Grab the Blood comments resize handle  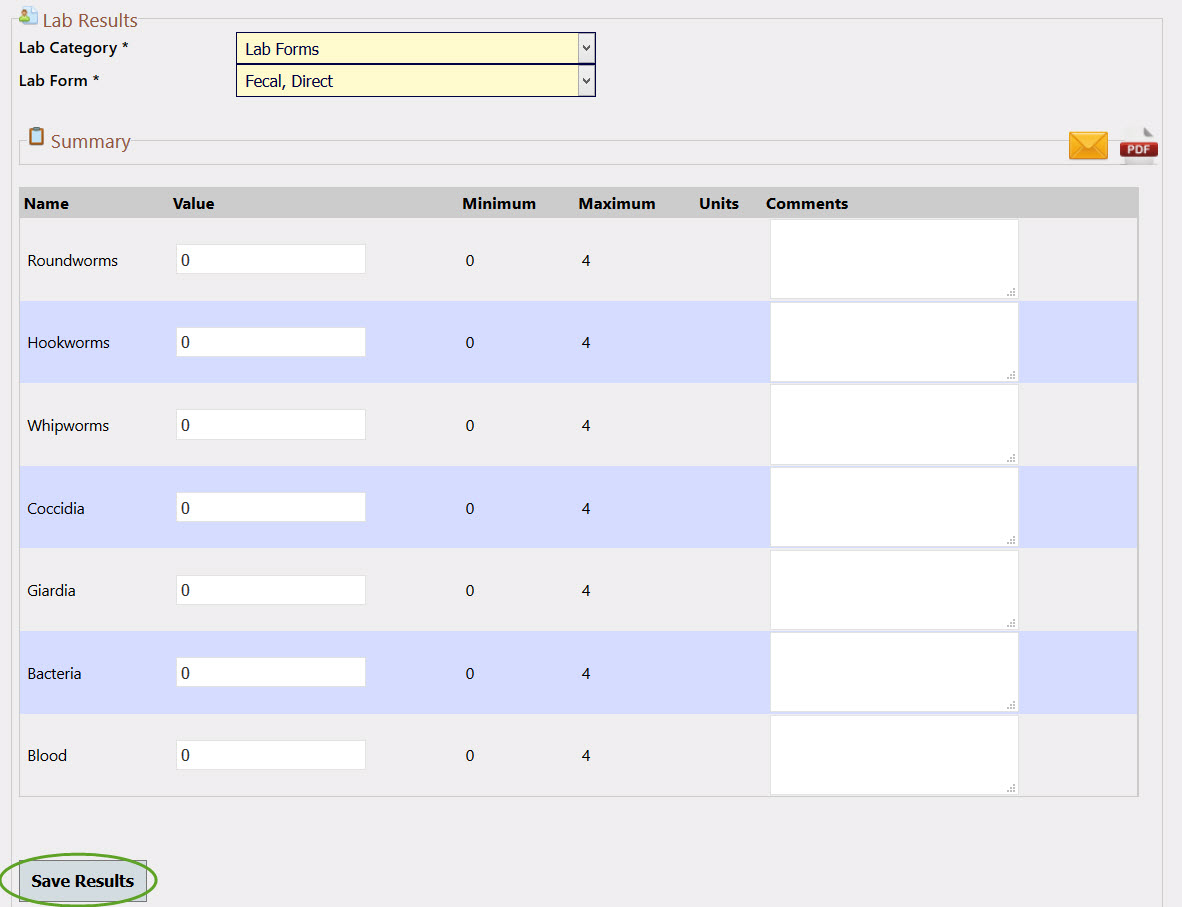click(x=1011, y=788)
